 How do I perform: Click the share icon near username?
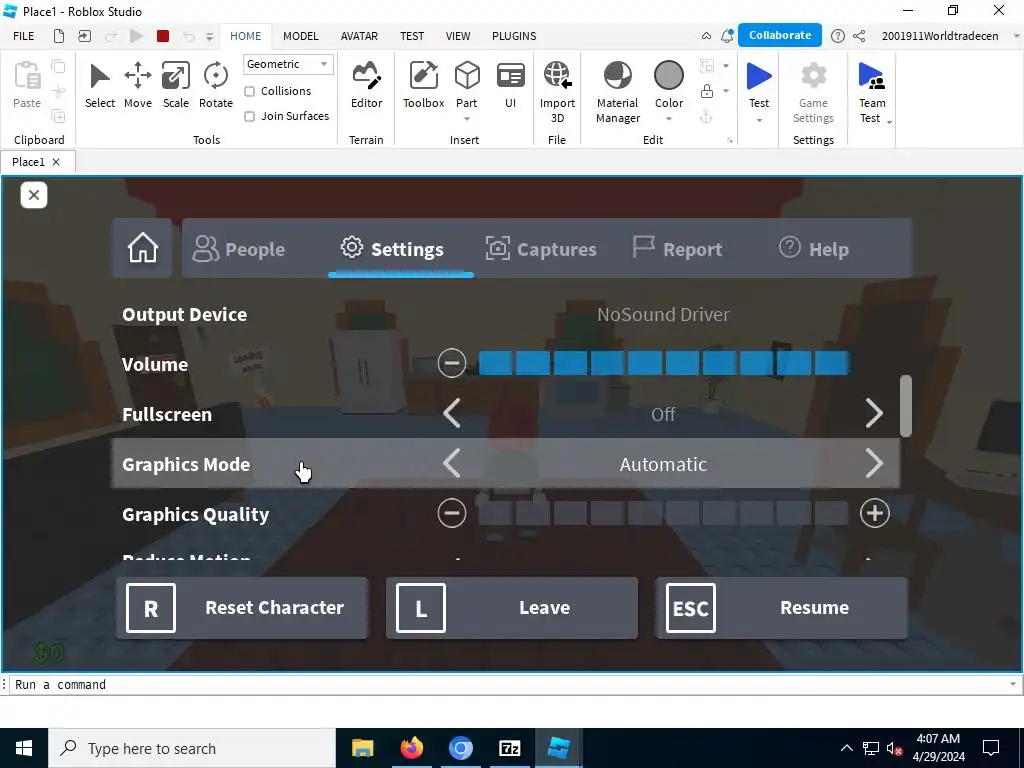click(x=859, y=36)
